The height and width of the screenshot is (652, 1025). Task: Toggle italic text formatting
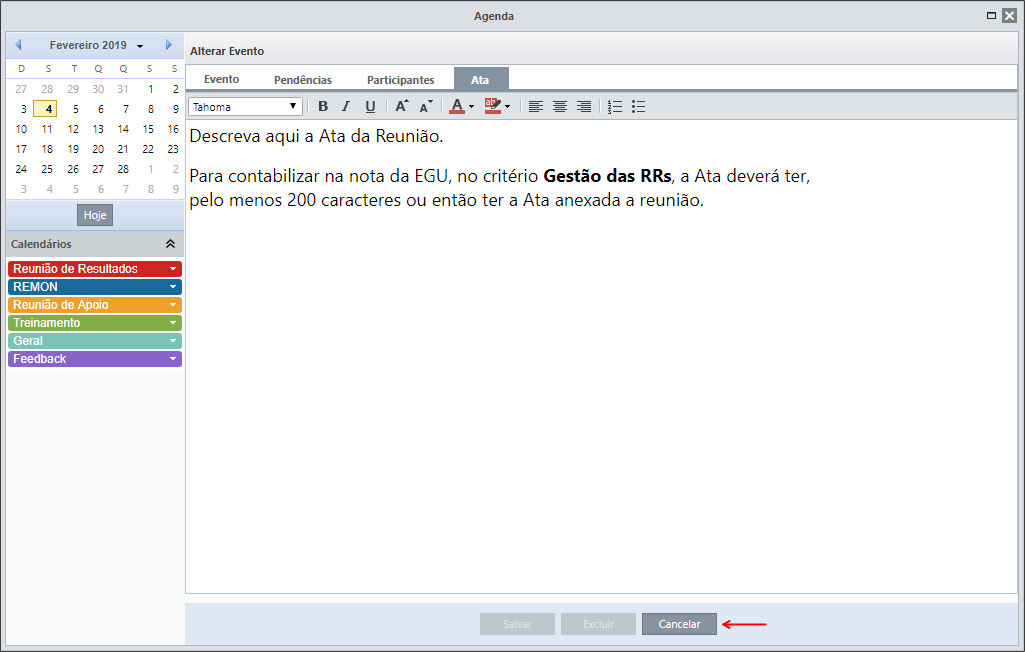tap(346, 107)
